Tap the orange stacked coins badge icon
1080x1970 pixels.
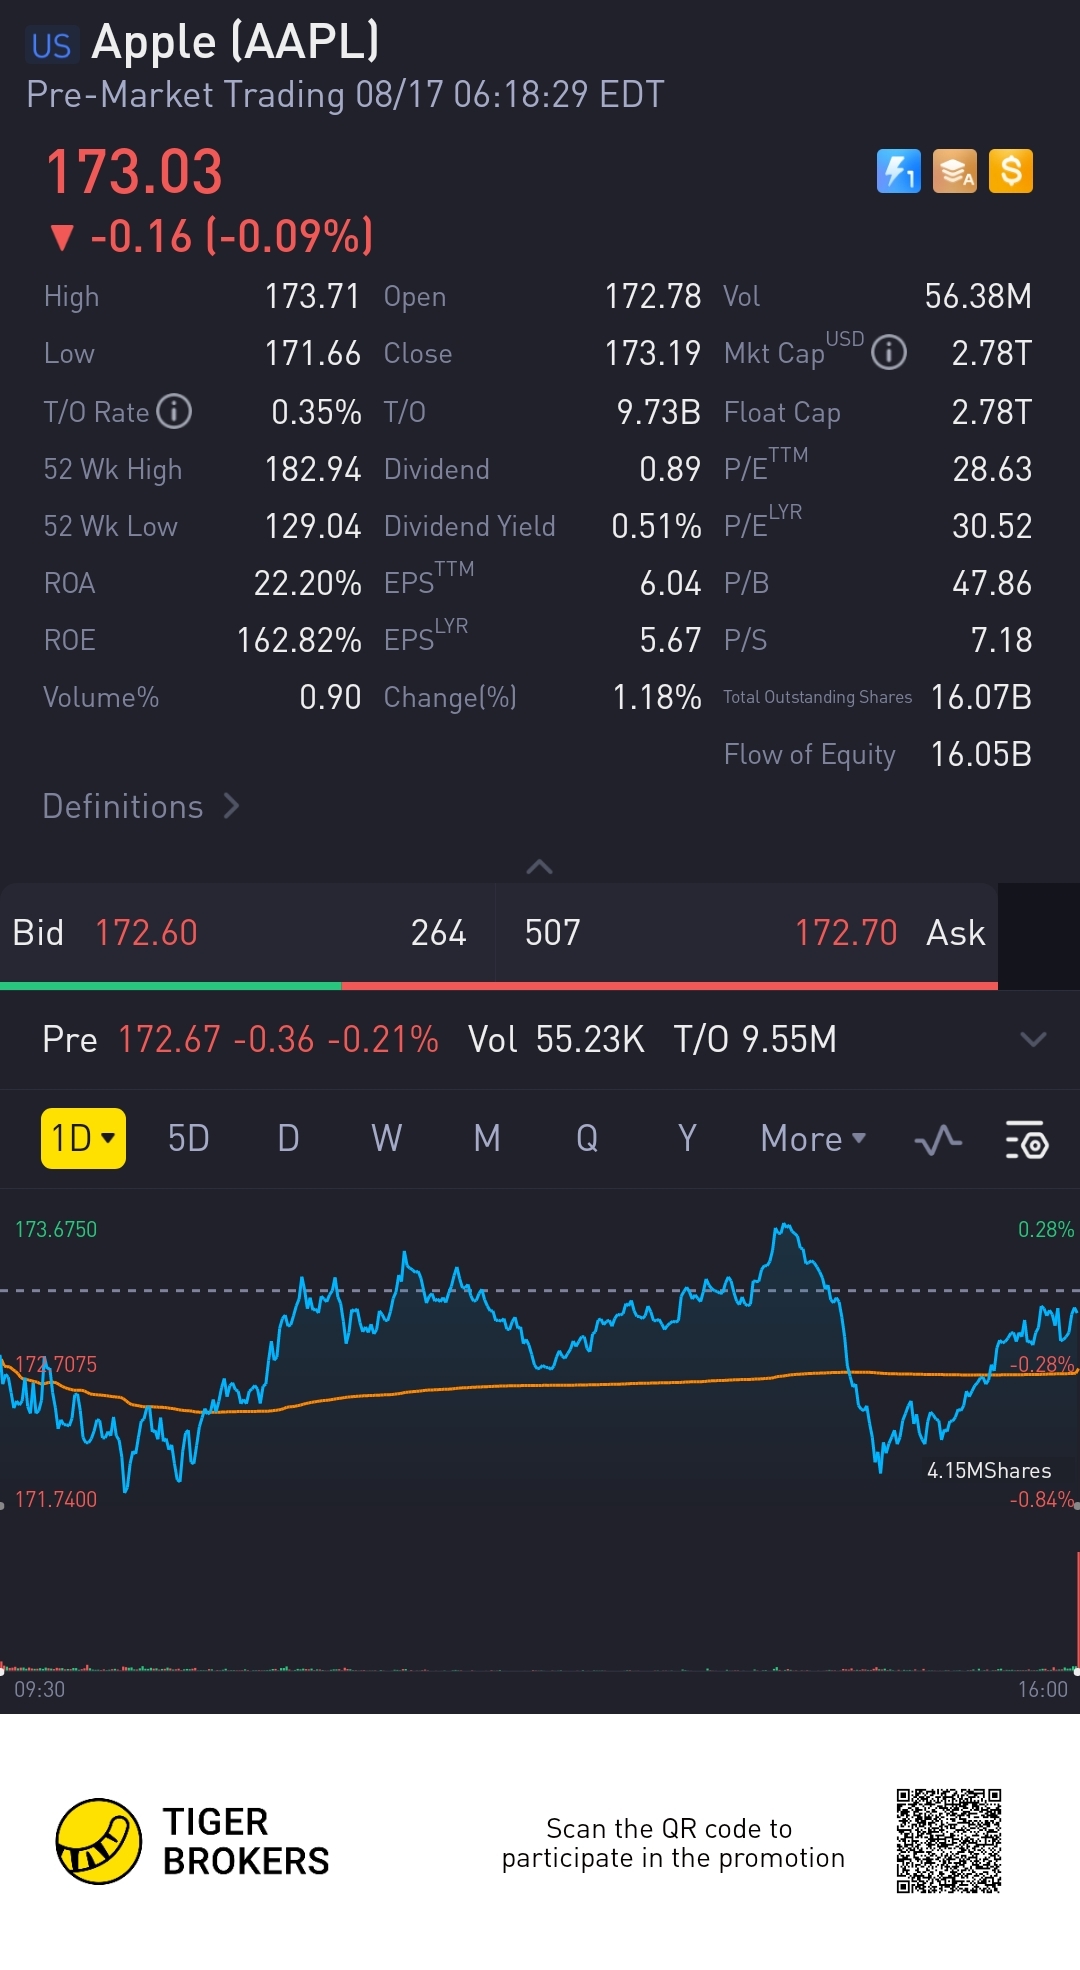954,171
